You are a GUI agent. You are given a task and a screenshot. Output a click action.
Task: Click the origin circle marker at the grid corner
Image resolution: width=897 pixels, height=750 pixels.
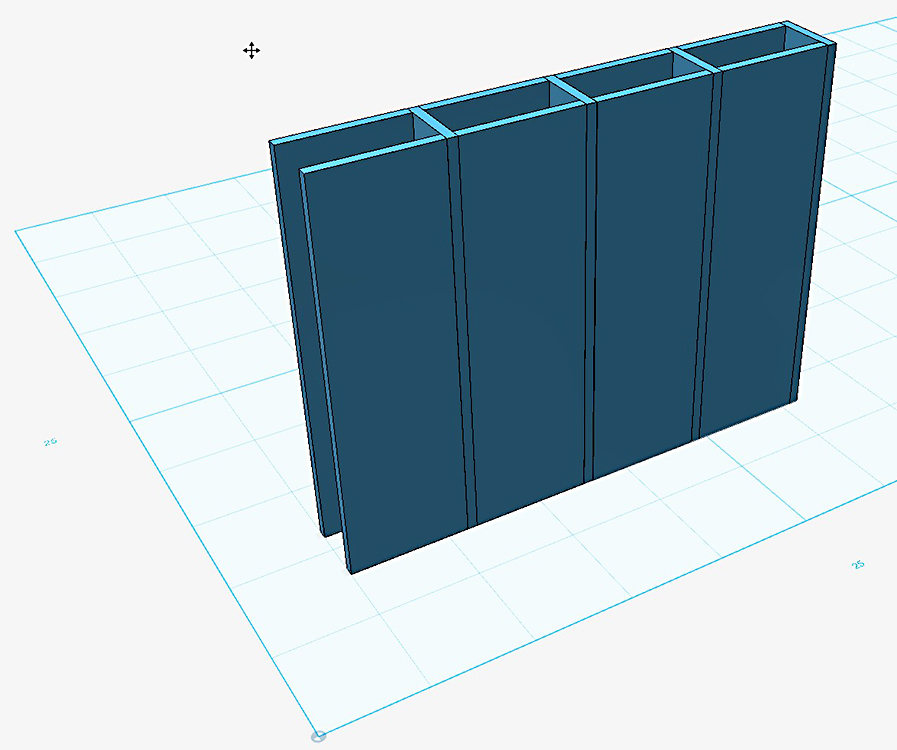pos(318,737)
